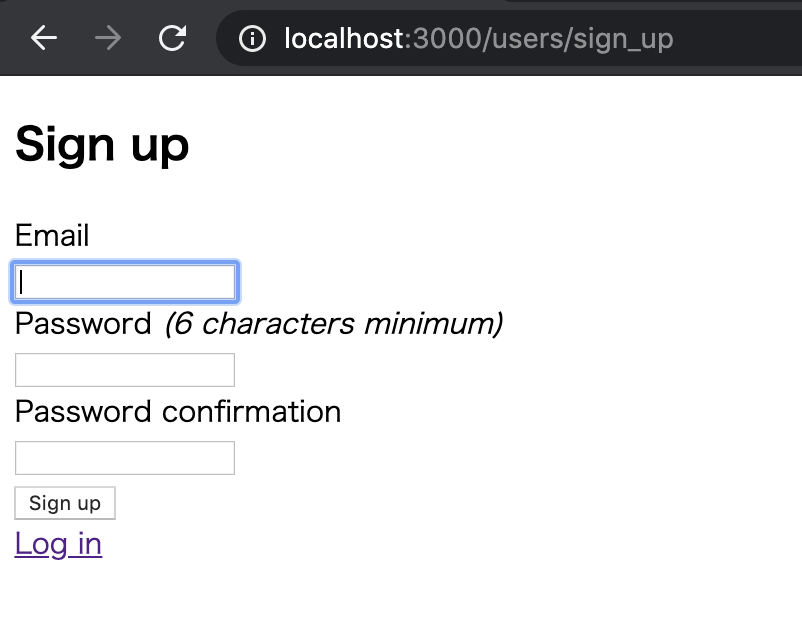This screenshot has width=802, height=644.
Task: Click the Email field label
Action: pyautogui.click(x=52, y=236)
